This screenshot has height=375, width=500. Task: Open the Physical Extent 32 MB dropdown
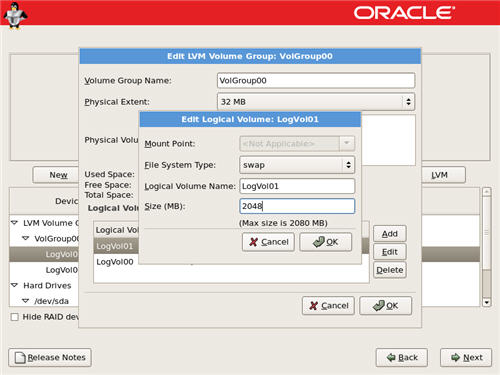316,102
